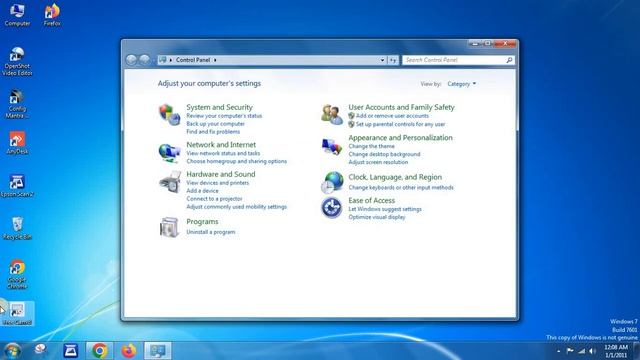Select the Firefox desktop shortcut

(x=52, y=15)
